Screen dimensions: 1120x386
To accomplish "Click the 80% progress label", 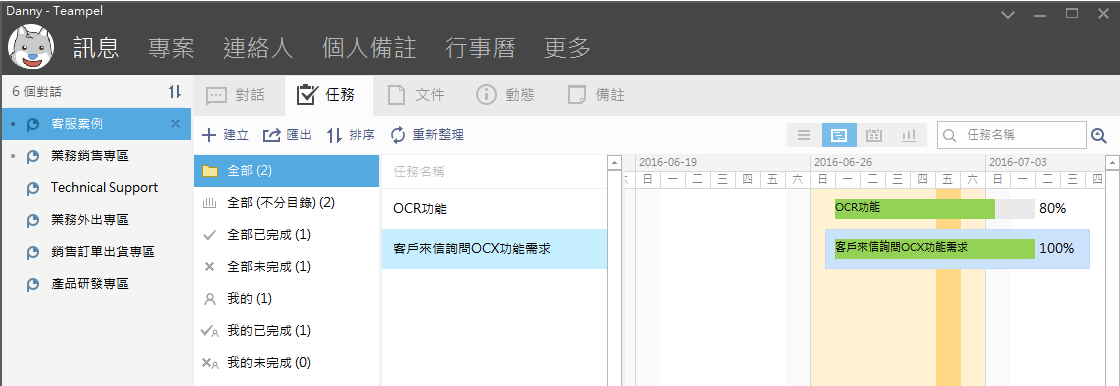I will [x=1052, y=209].
